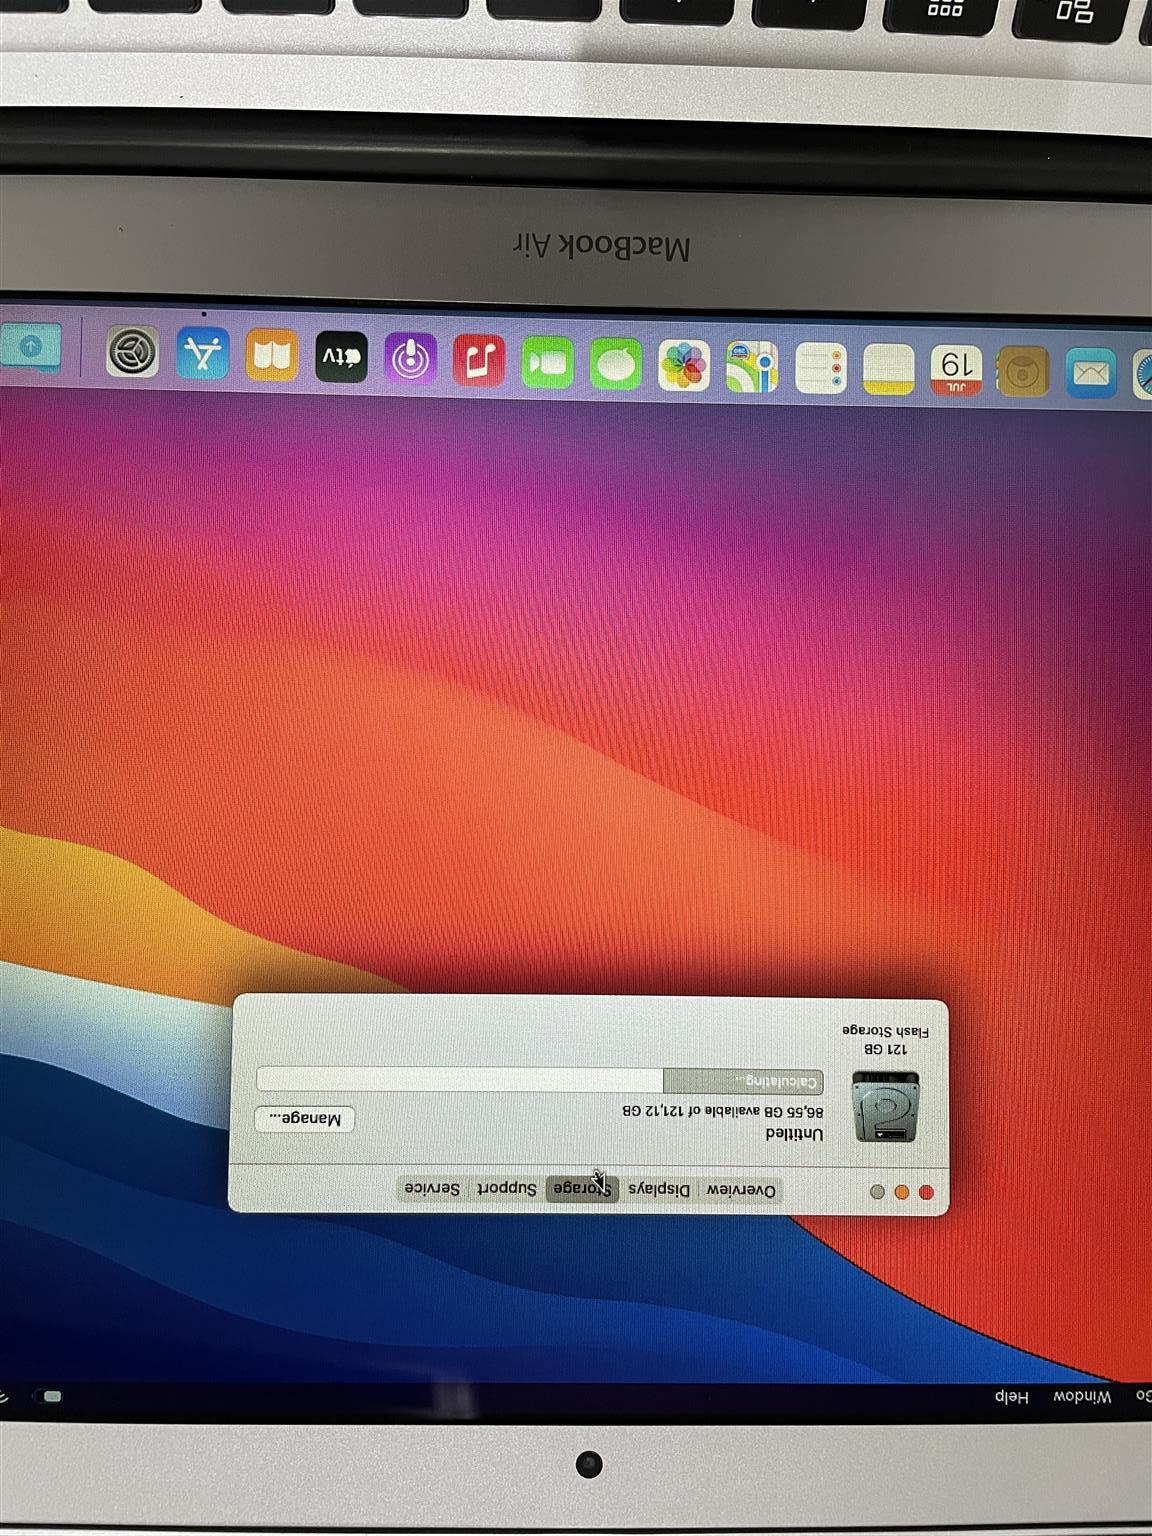This screenshot has width=1152, height=1536.
Task: Open System Preferences from the dock
Action: click(133, 353)
